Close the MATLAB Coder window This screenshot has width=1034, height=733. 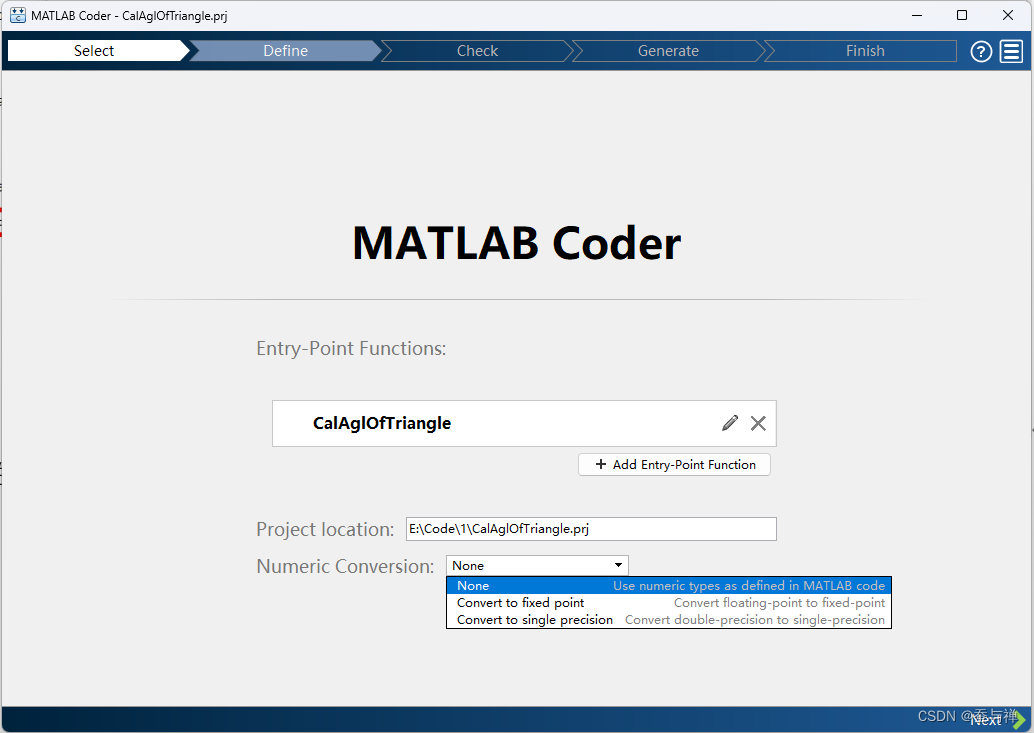point(1008,15)
